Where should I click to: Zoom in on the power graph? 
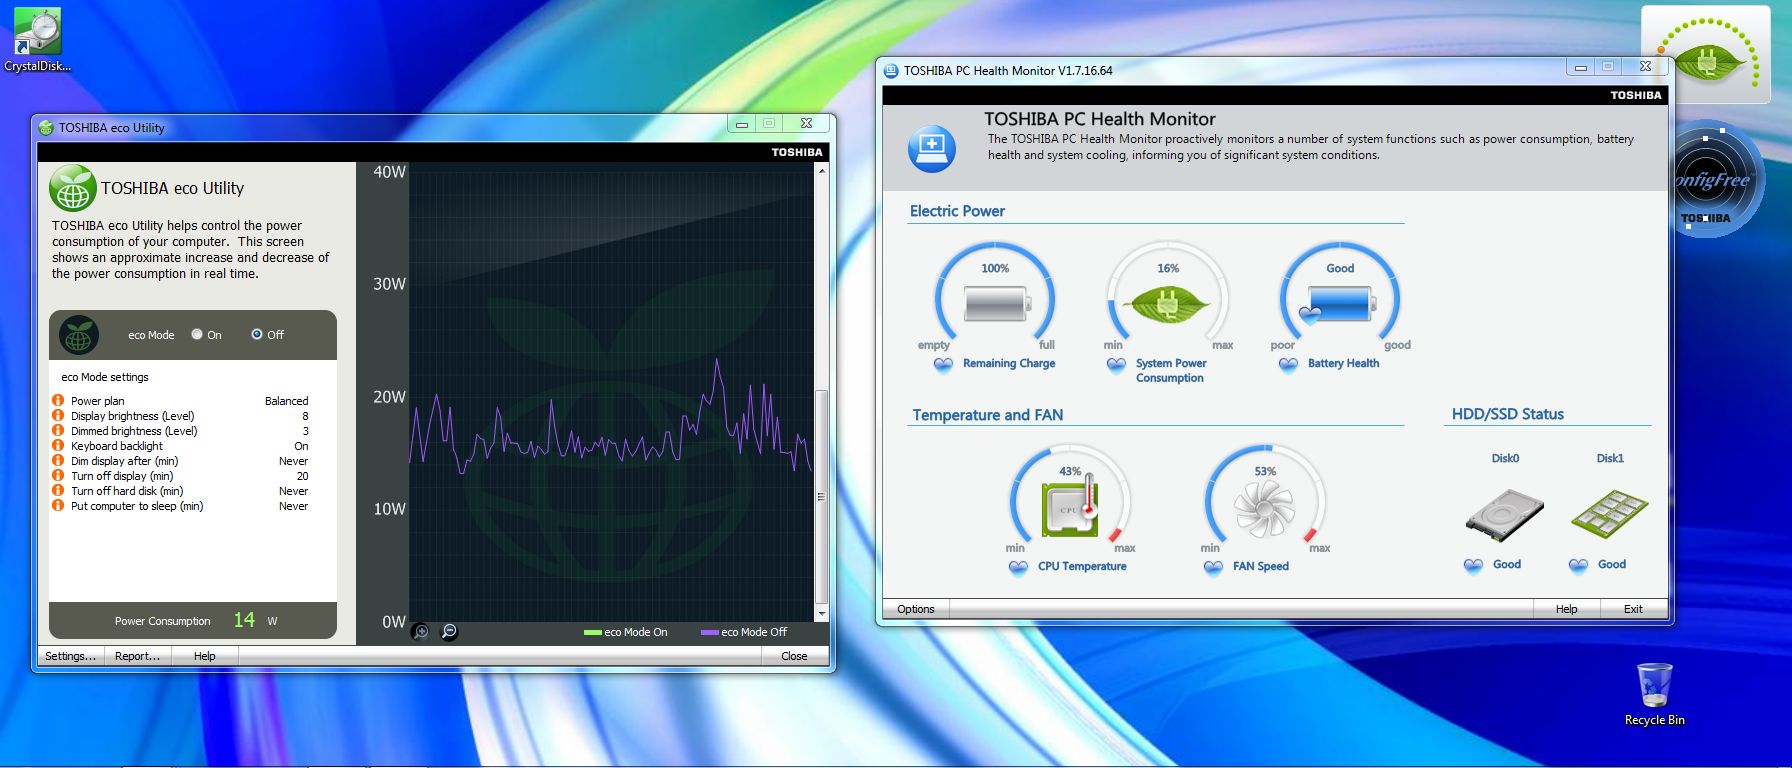tap(421, 631)
